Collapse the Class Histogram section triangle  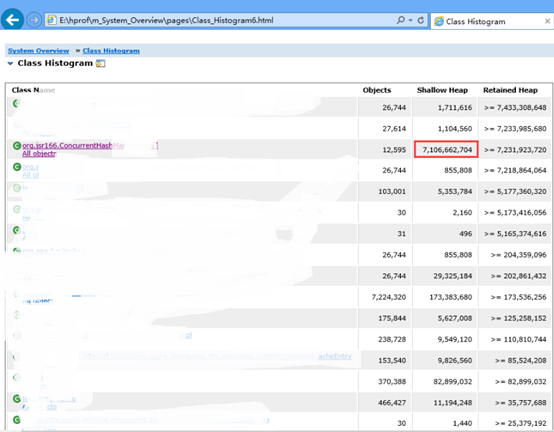[10, 64]
